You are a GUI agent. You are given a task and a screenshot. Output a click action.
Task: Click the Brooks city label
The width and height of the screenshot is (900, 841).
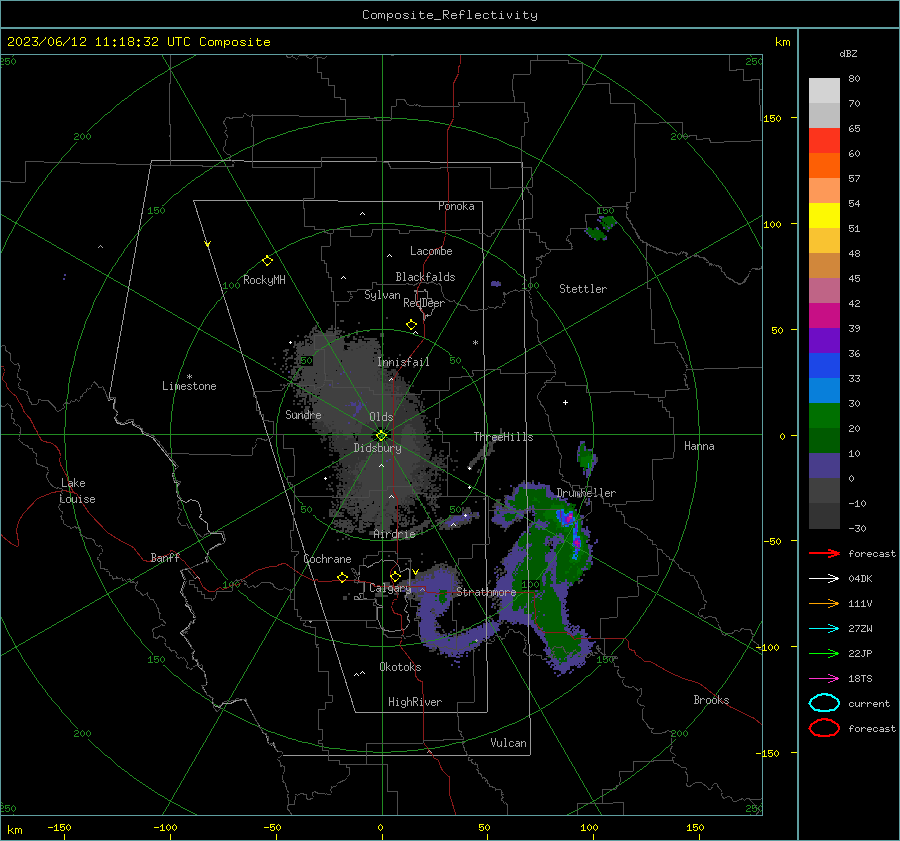click(711, 700)
